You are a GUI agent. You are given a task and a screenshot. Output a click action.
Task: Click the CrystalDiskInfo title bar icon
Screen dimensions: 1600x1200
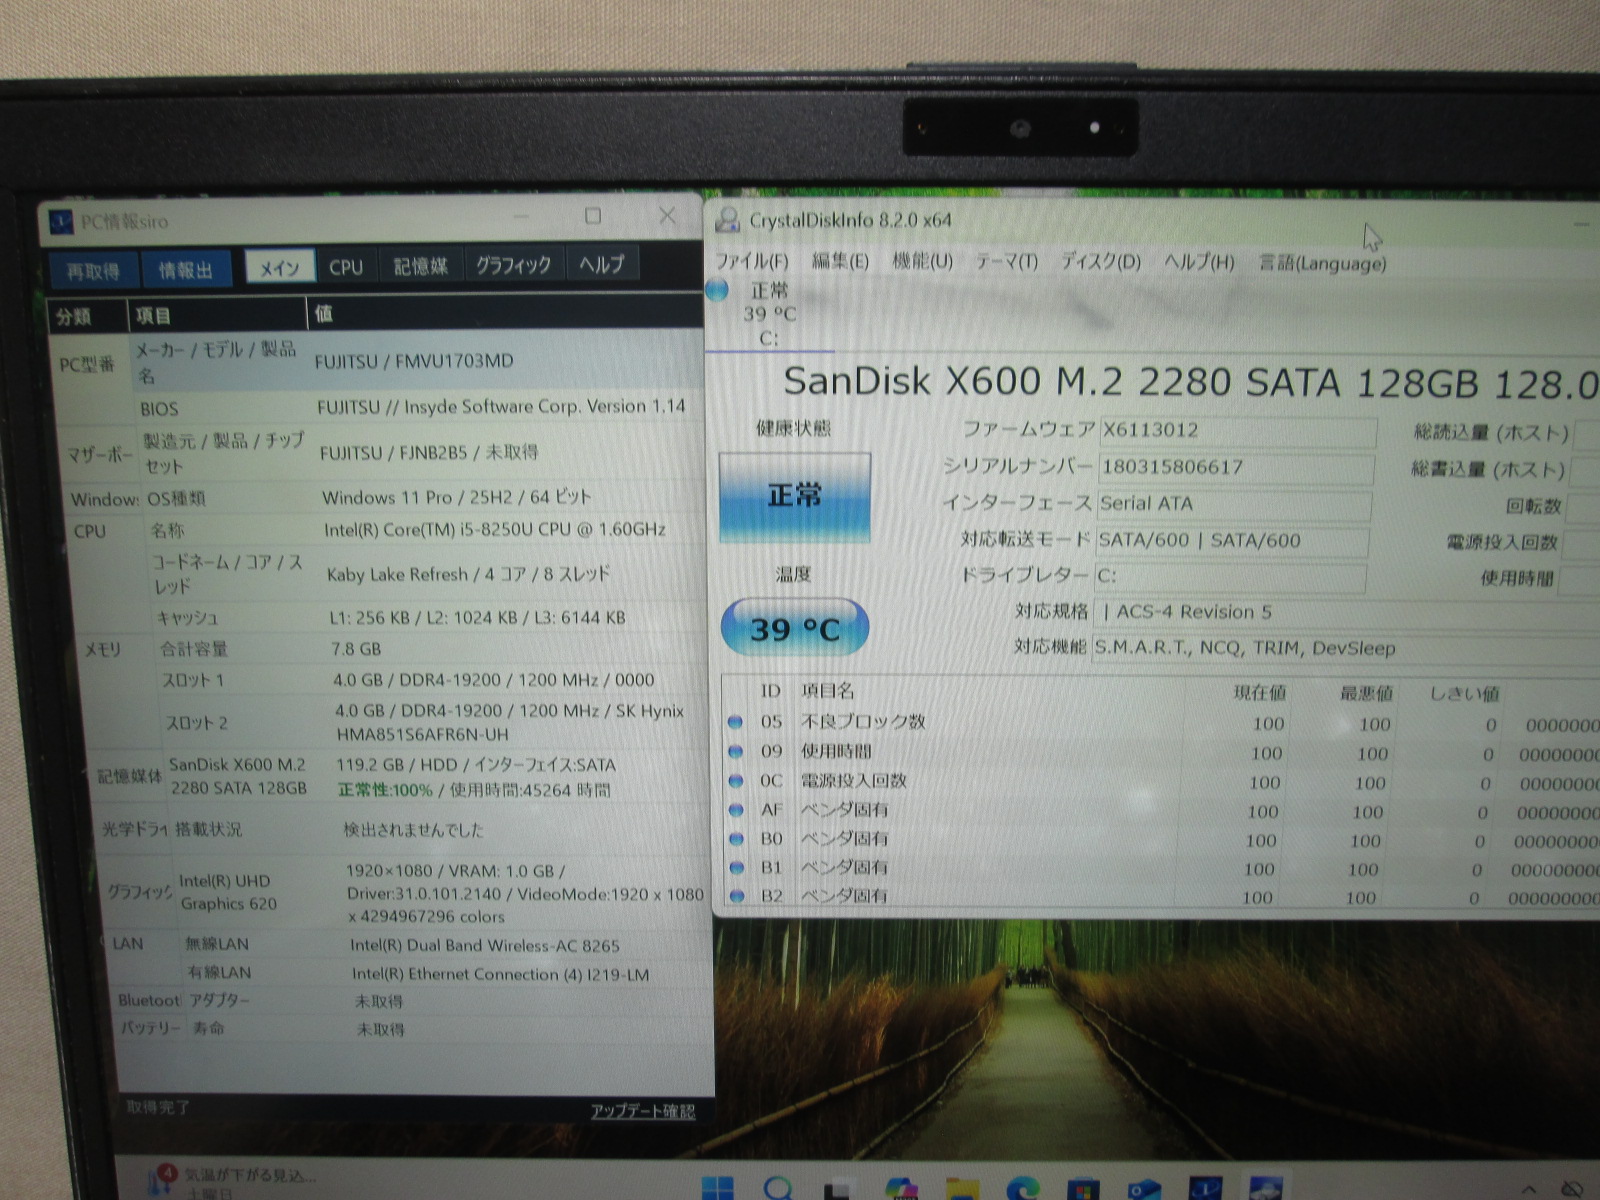[728, 220]
